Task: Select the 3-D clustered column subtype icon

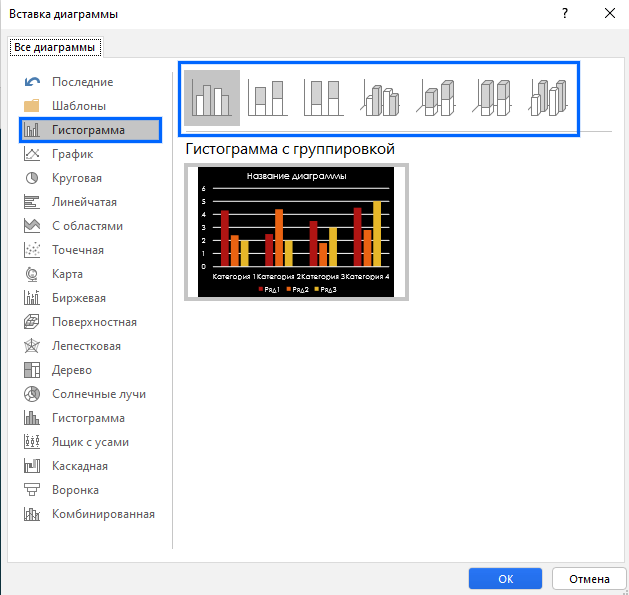Action: tap(381, 98)
